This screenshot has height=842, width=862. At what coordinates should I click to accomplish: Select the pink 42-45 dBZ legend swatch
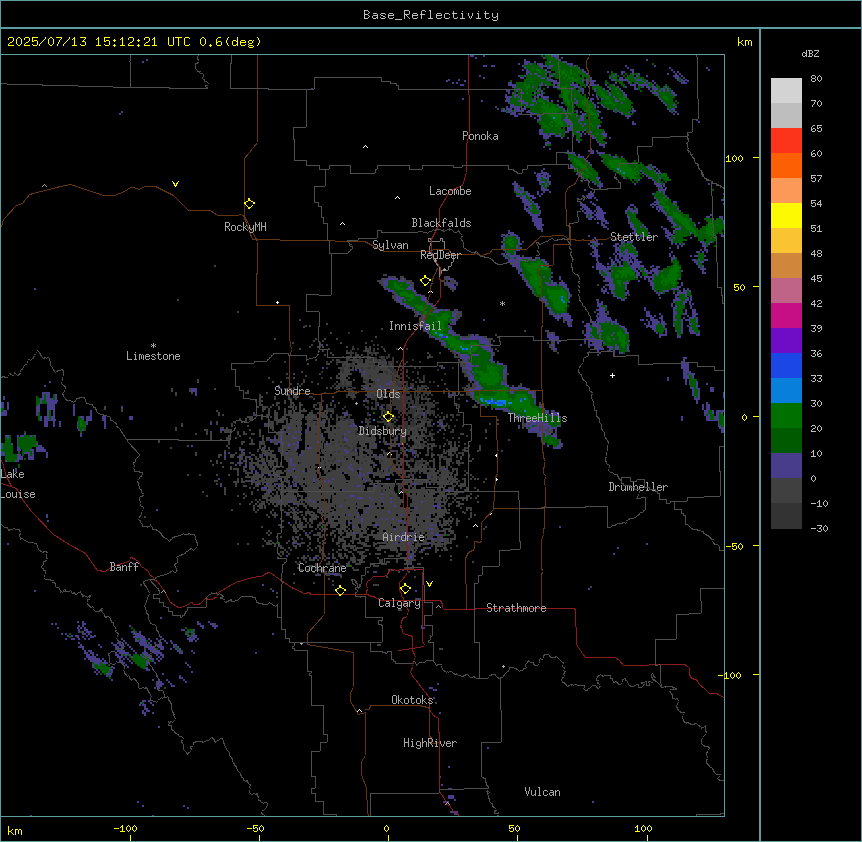pyautogui.click(x=786, y=291)
